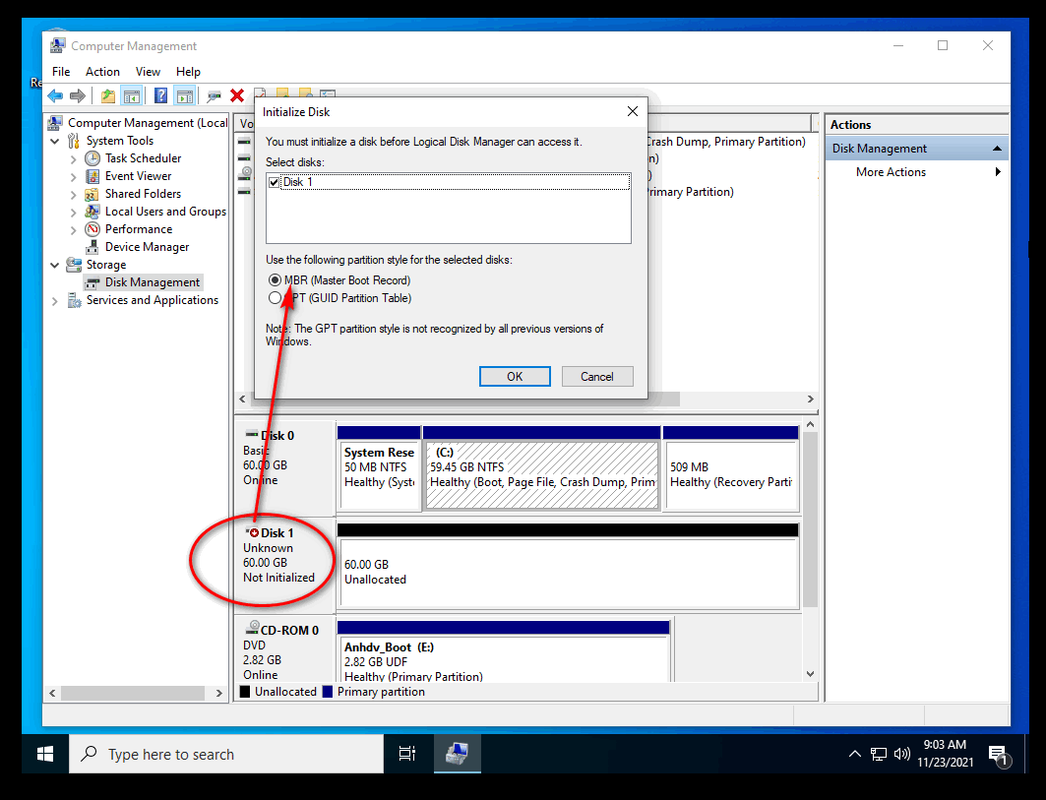
Task: Collapse the Disk Management actions section
Action: point(997,148)
